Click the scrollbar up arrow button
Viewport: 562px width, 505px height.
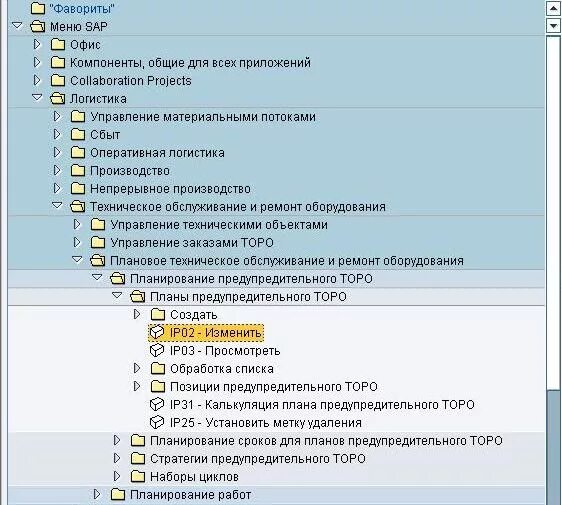[x=554, y=8]
